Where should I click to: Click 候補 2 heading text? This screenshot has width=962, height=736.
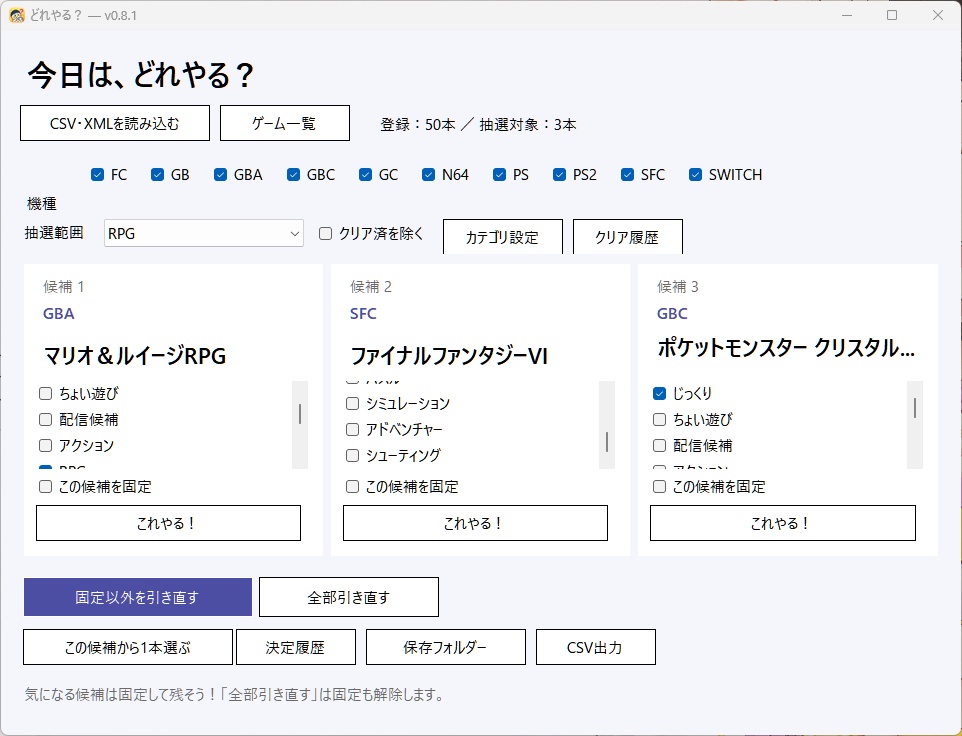pyautogui.click(x=371, y=286)
